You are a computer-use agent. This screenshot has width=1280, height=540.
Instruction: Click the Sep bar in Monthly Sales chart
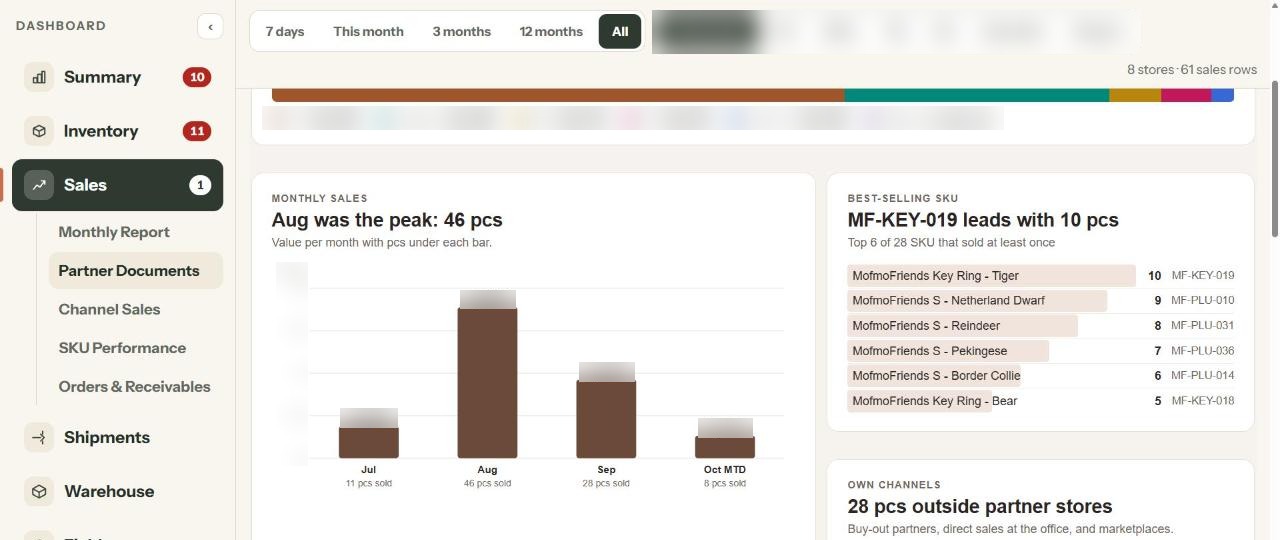606,419
